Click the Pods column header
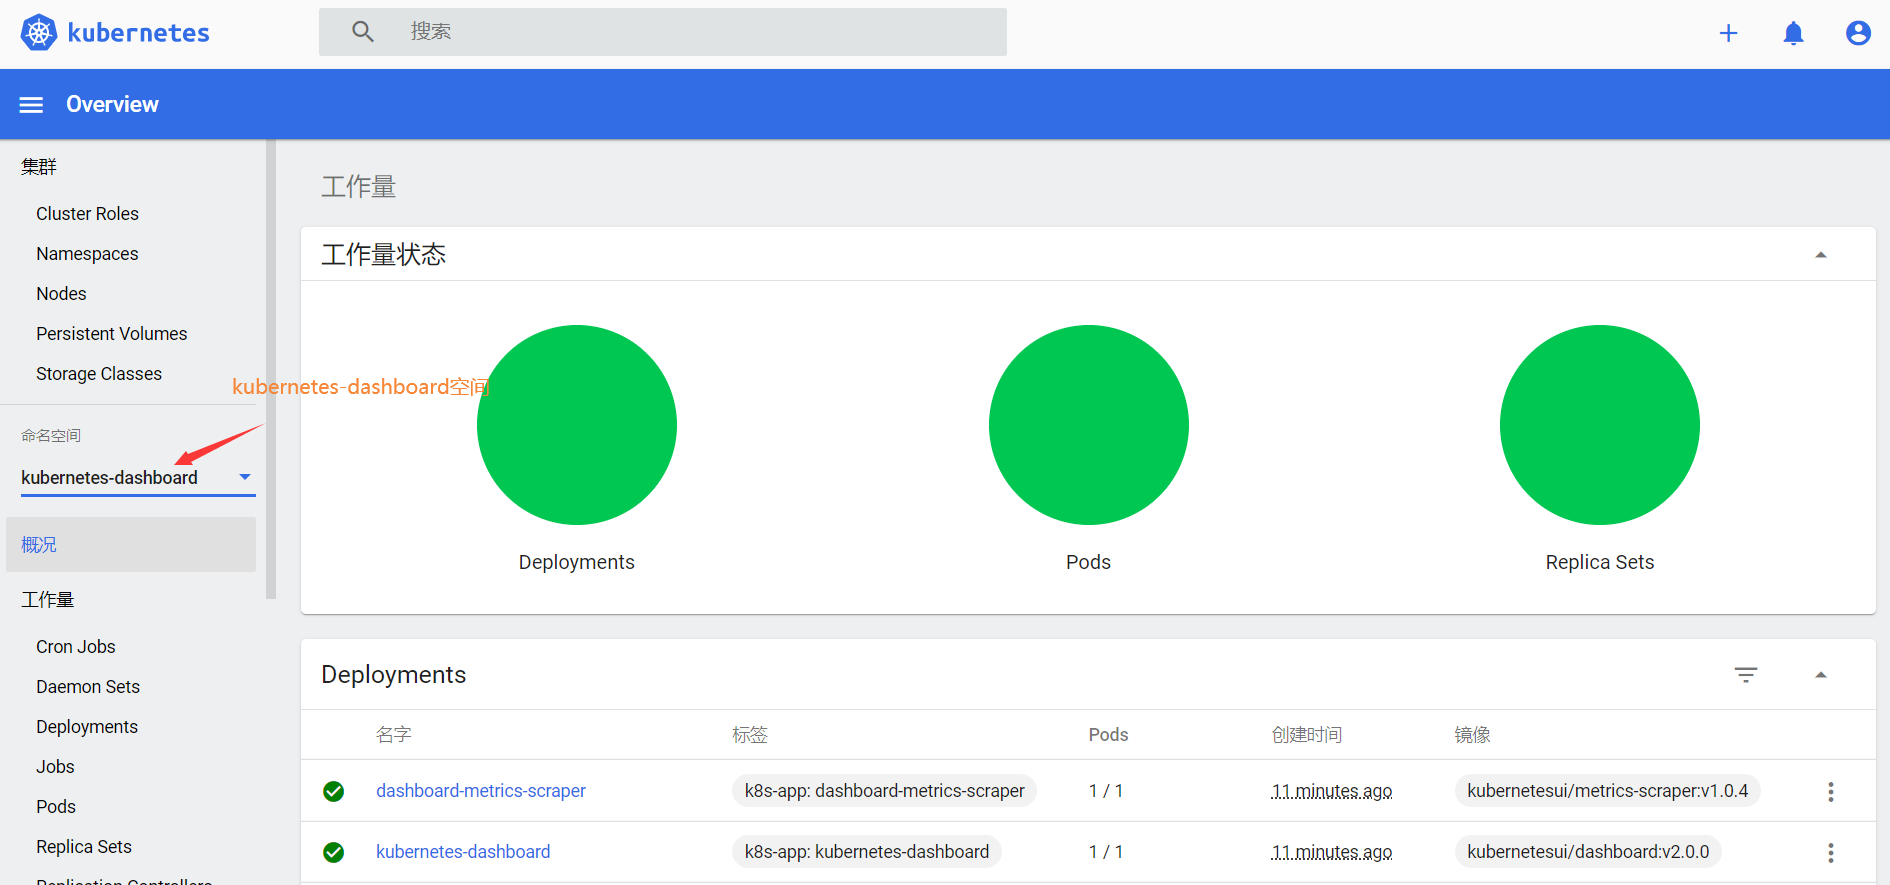Image resolution: width=1890 pixels, height=885 pixels. coord(1108,735)
